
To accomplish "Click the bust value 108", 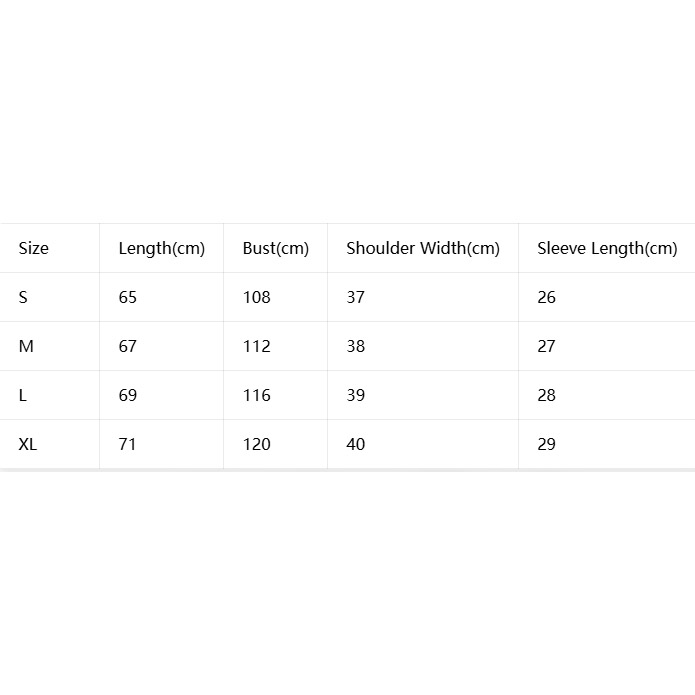I will coord(257,297).
